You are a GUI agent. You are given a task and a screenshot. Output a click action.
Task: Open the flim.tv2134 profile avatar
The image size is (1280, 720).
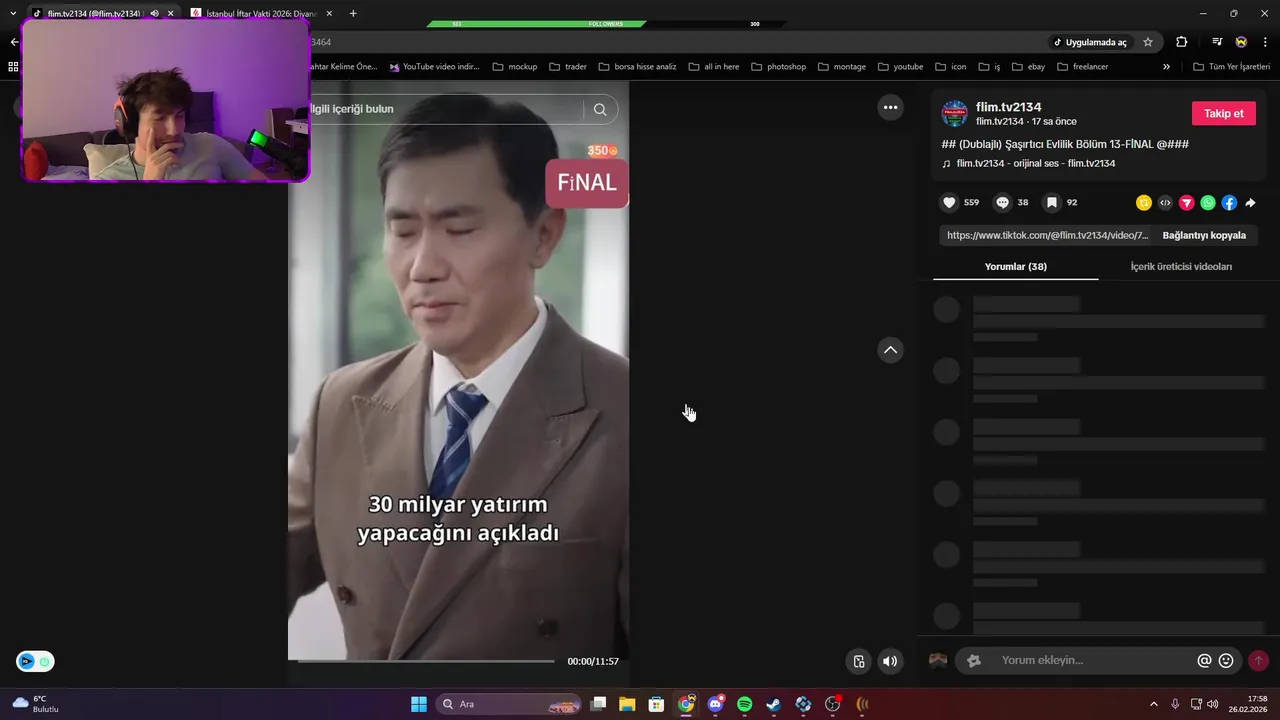coord(955,113)
